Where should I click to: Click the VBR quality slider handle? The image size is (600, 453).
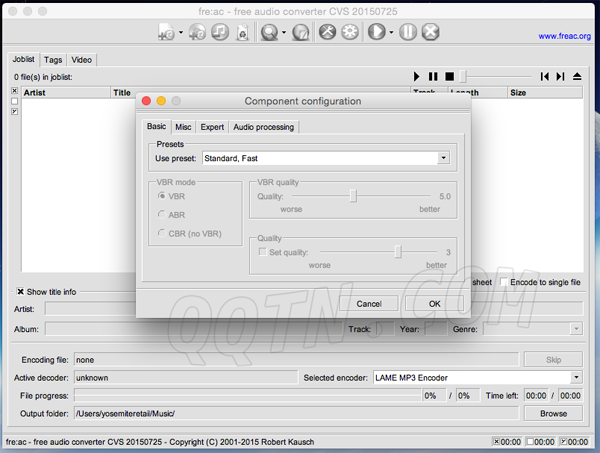(353, 197)
